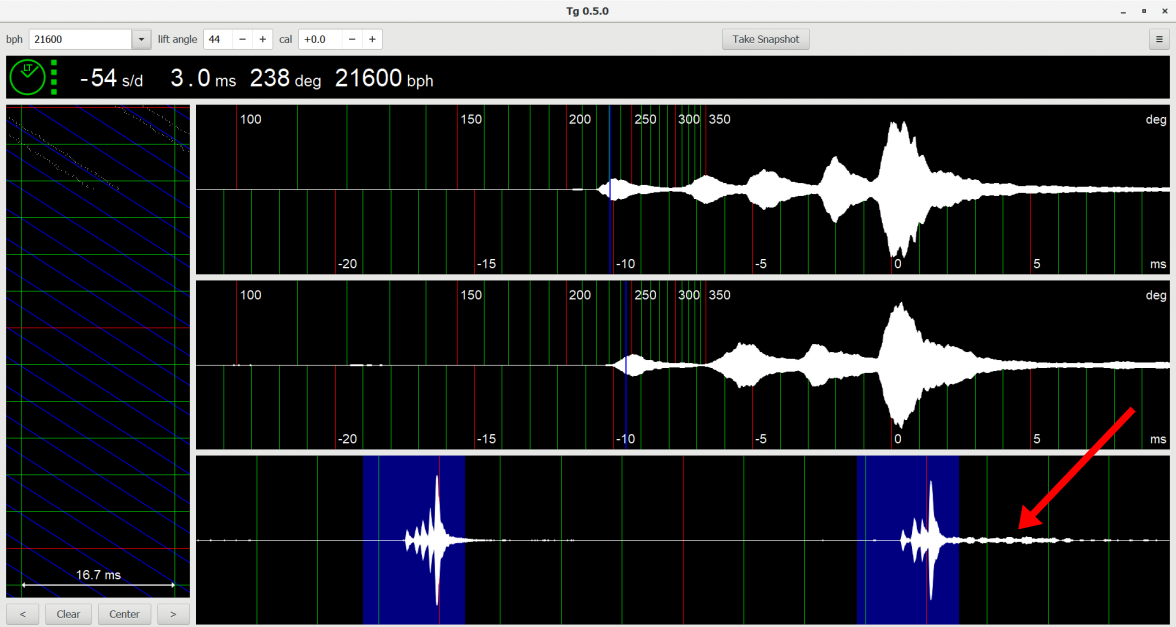Screen dimensions: 1176x627
Task: Shift paperstrip left with < button
Action: pos(23,613)
